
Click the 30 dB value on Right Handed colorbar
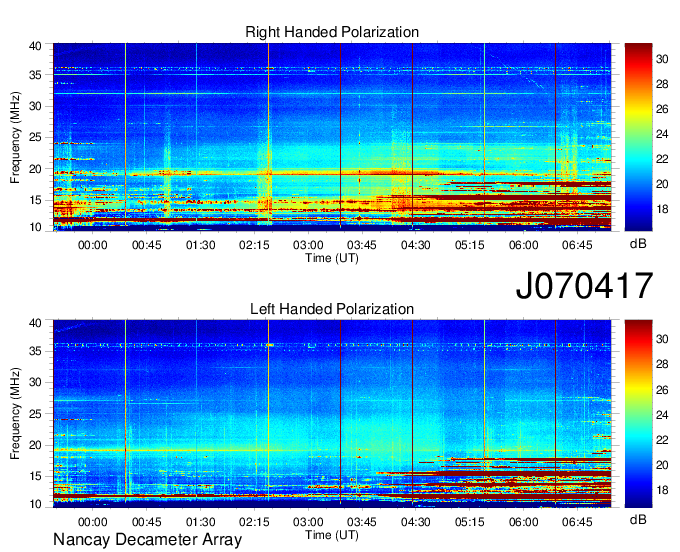click(x=662, y=59)
